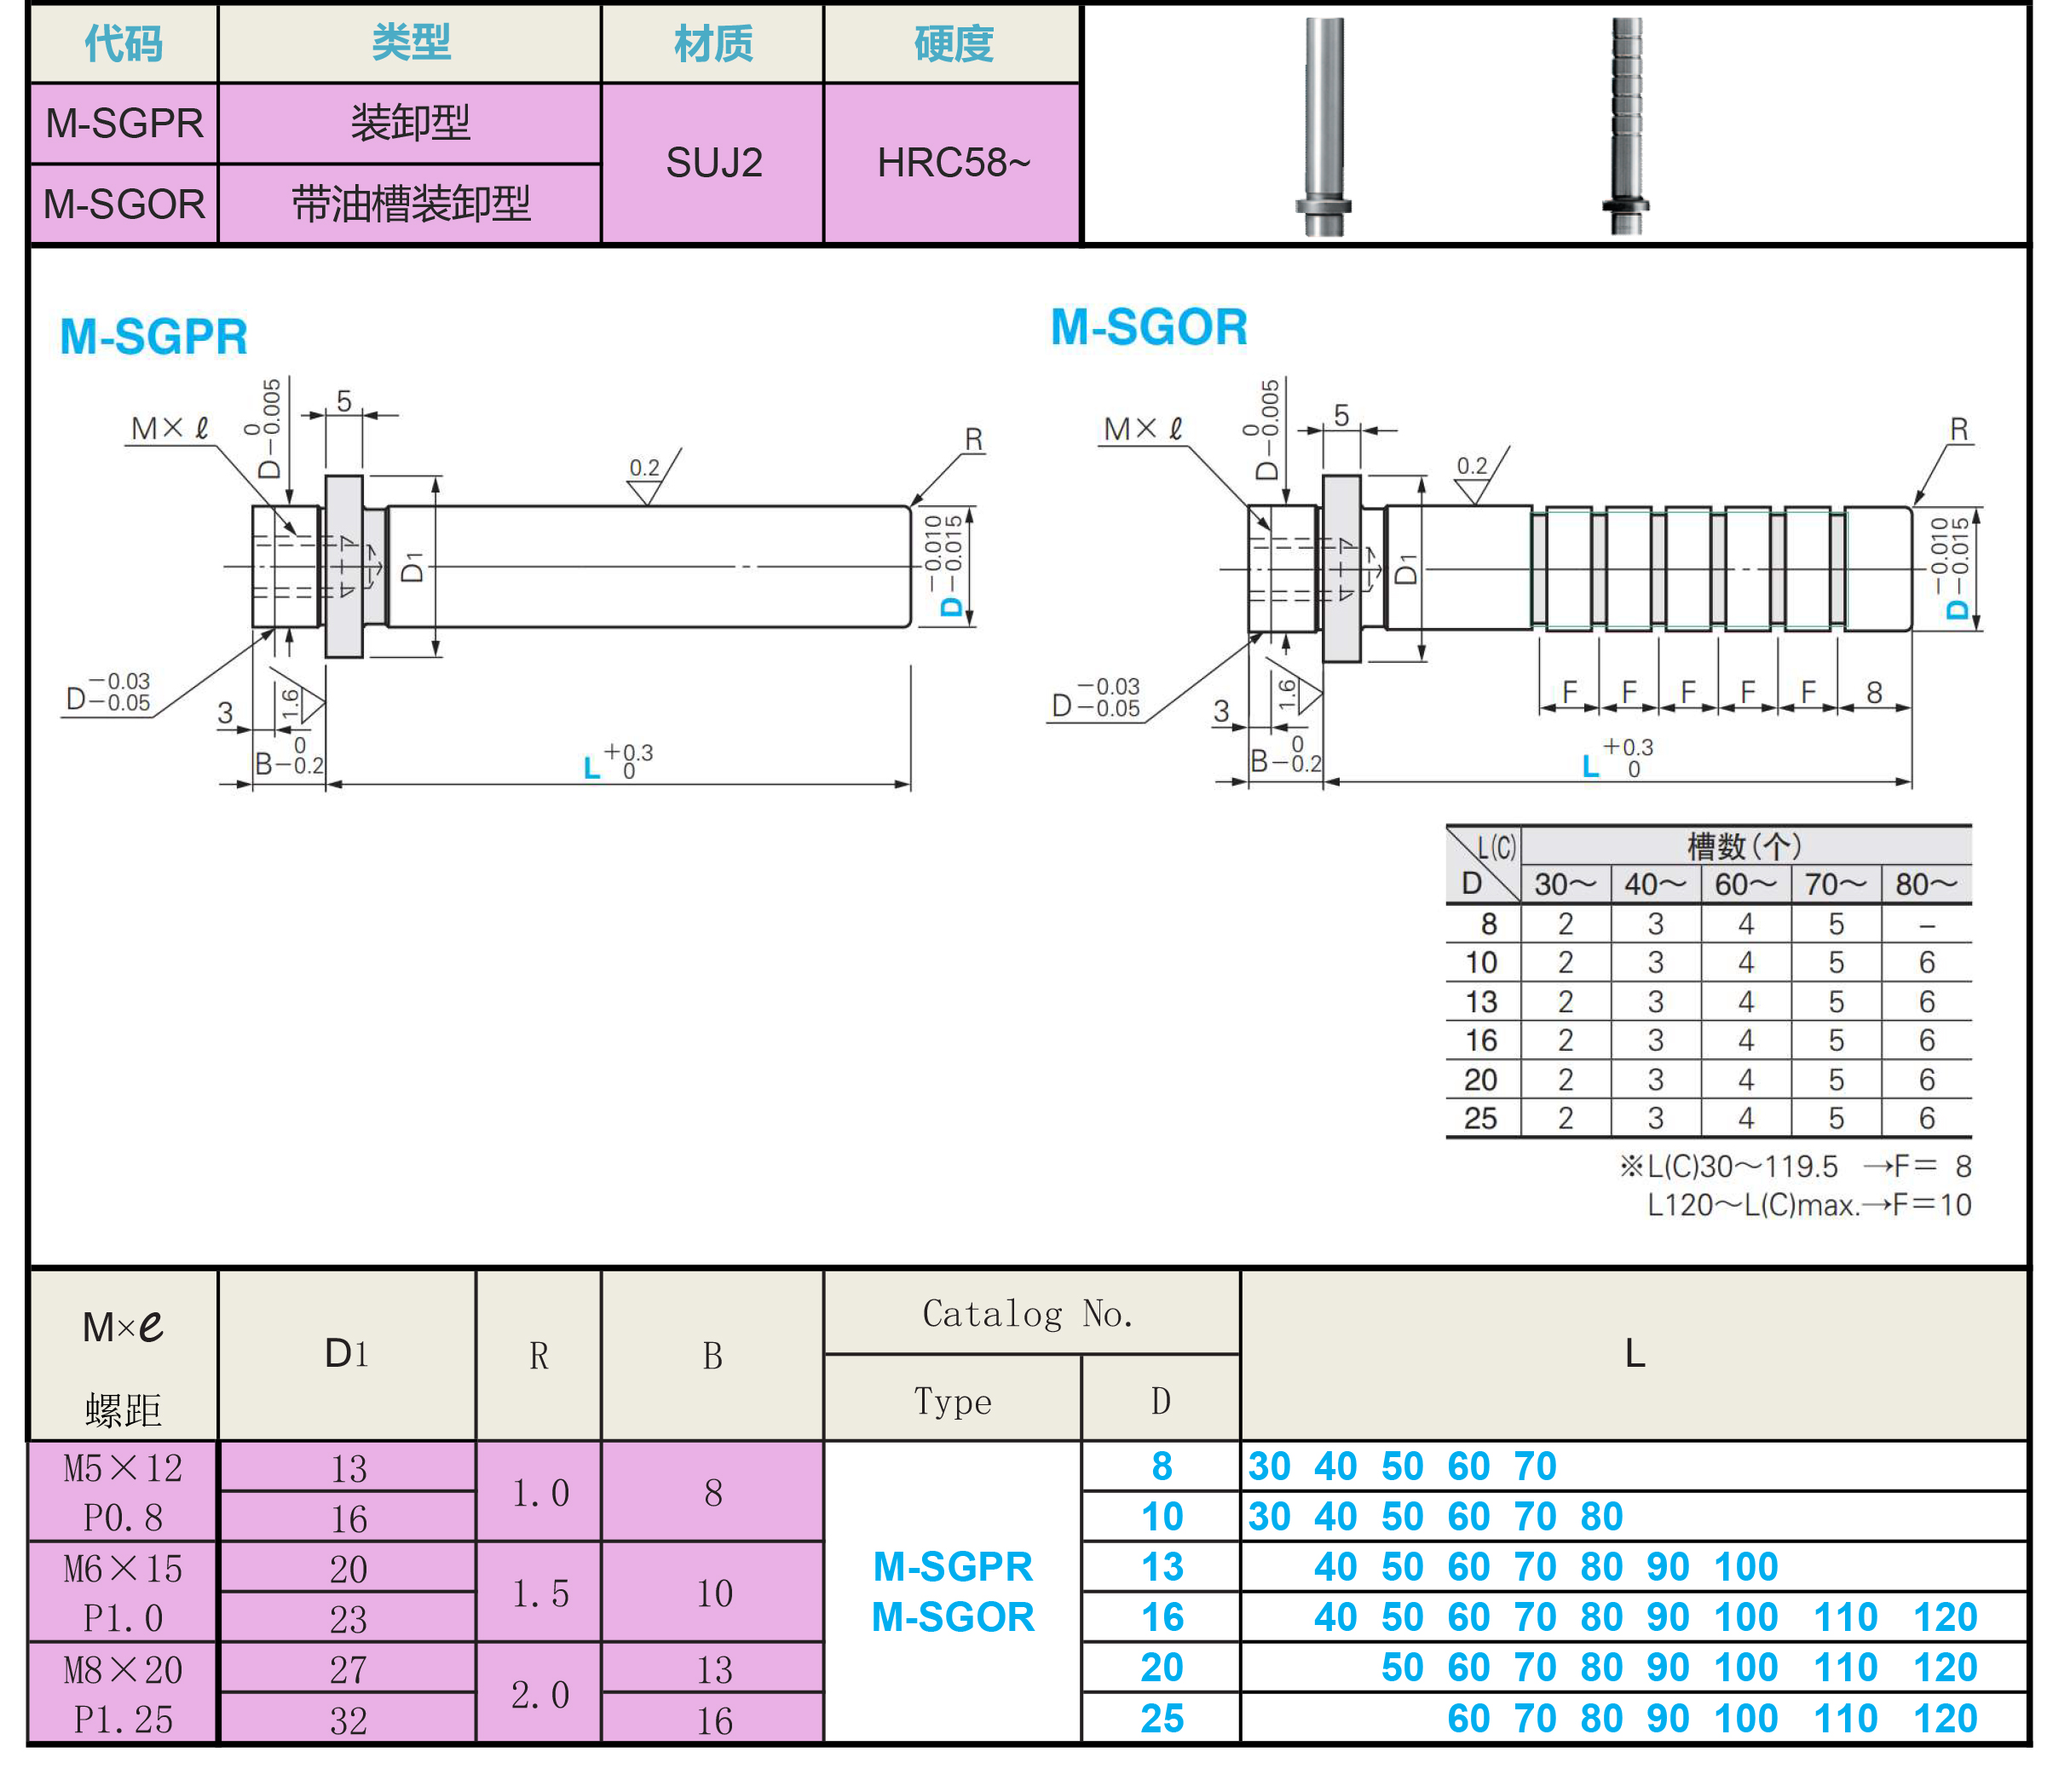
Task: Click the M-SGOR drawing title
Action: (1149, 327)
